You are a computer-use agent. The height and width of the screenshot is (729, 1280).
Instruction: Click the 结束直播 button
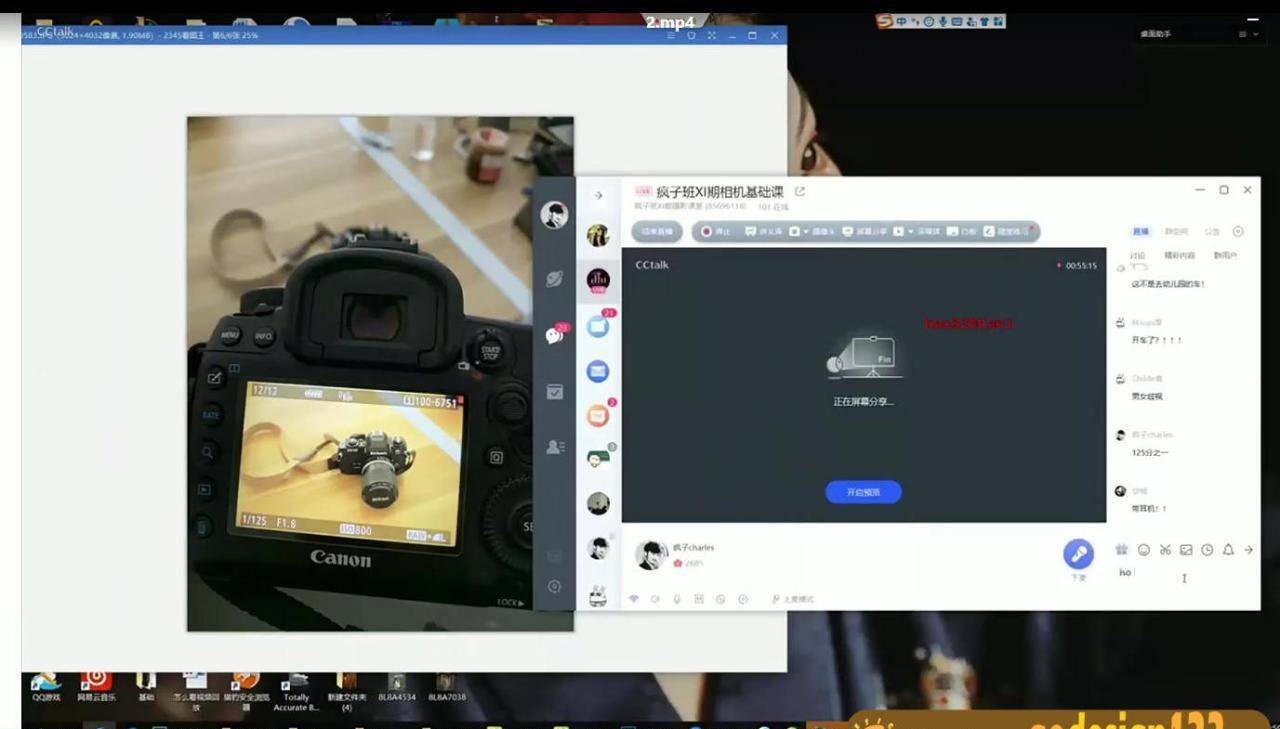657,231
